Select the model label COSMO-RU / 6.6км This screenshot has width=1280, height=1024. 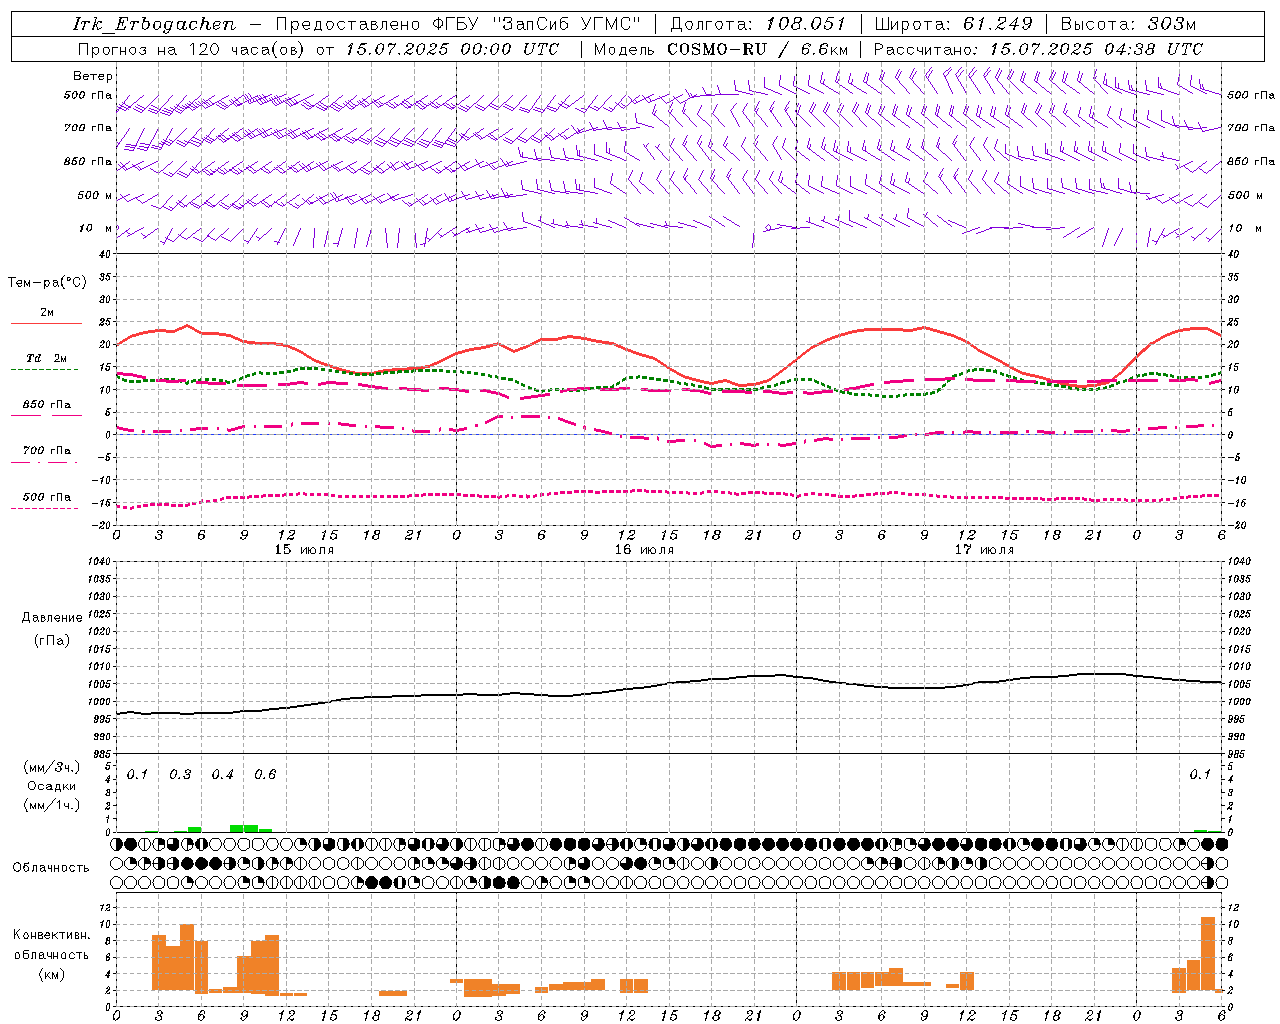coord(757,49)
